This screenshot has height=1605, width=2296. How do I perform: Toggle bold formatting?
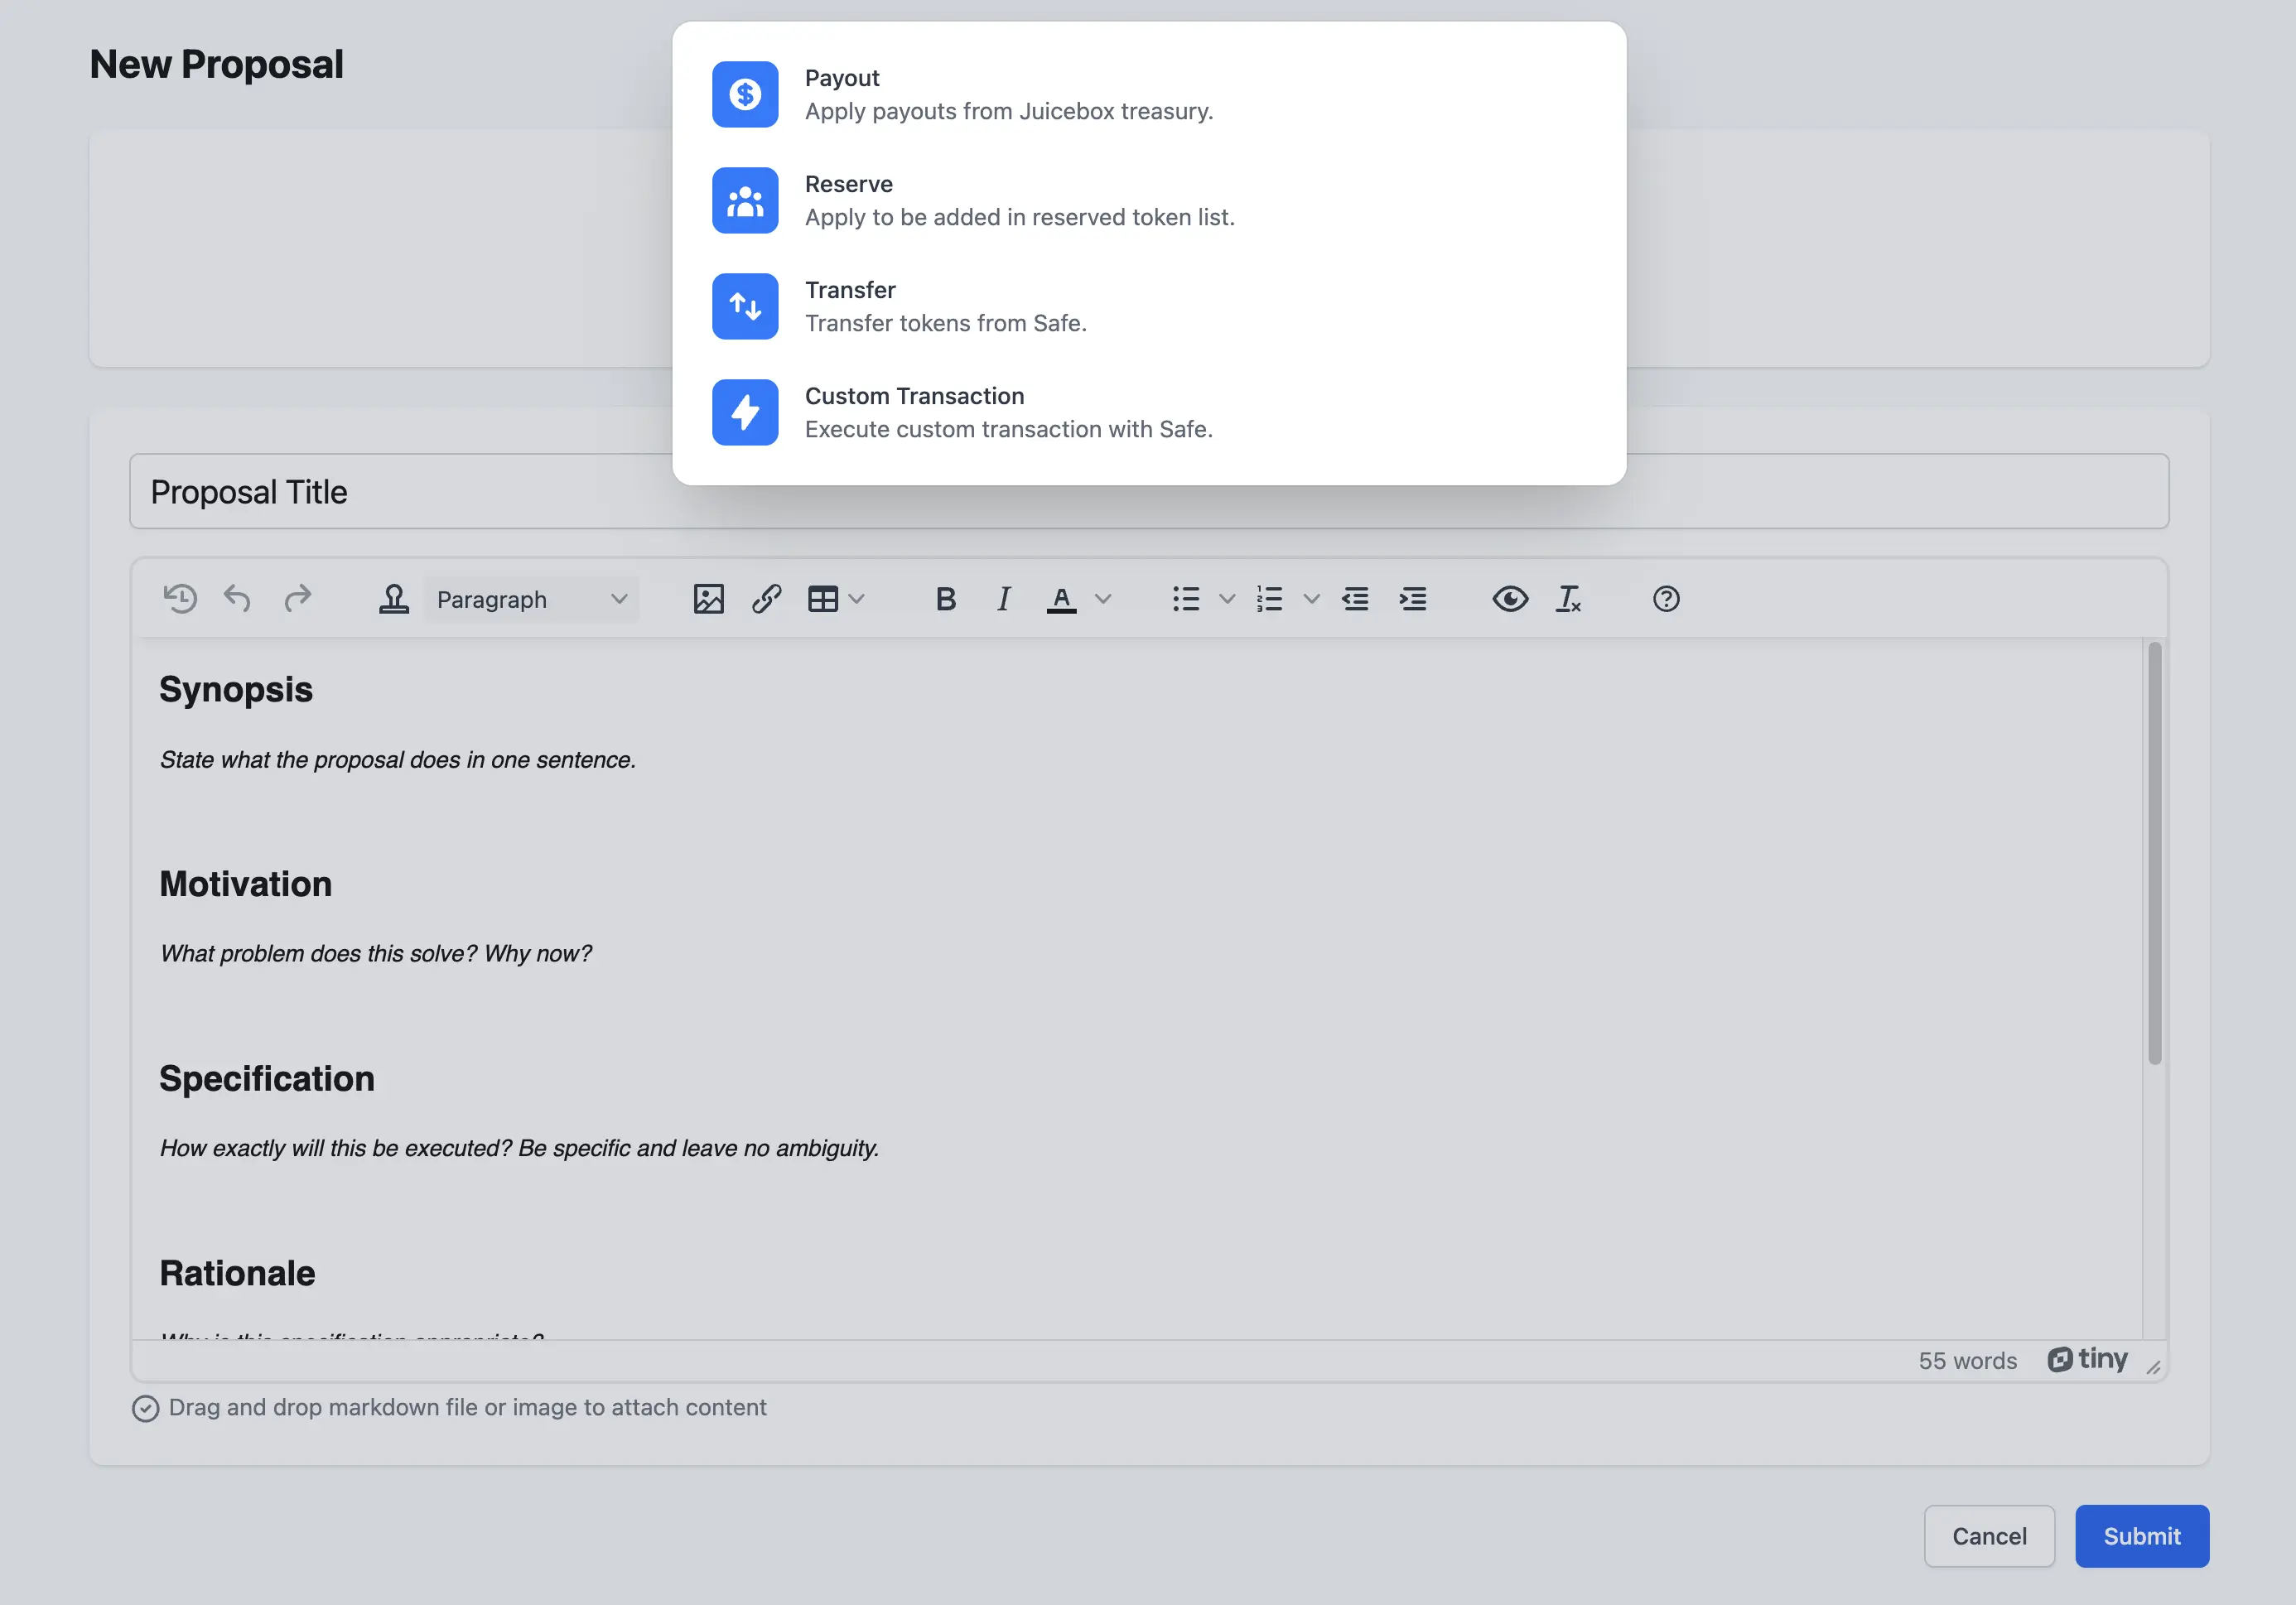click(x=945, y=599)
